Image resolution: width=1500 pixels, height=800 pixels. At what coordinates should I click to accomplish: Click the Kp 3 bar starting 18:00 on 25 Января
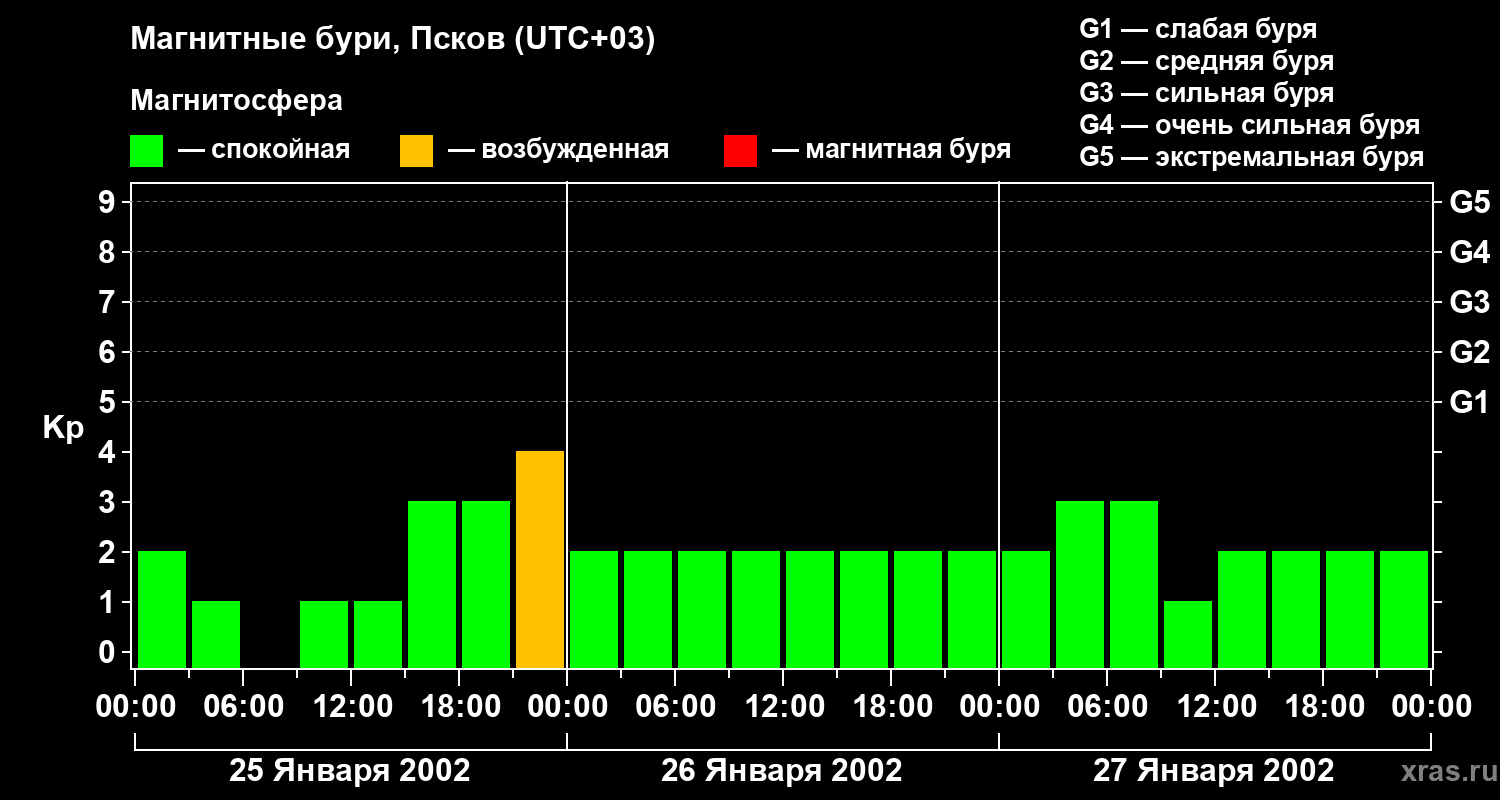(486, 584)
